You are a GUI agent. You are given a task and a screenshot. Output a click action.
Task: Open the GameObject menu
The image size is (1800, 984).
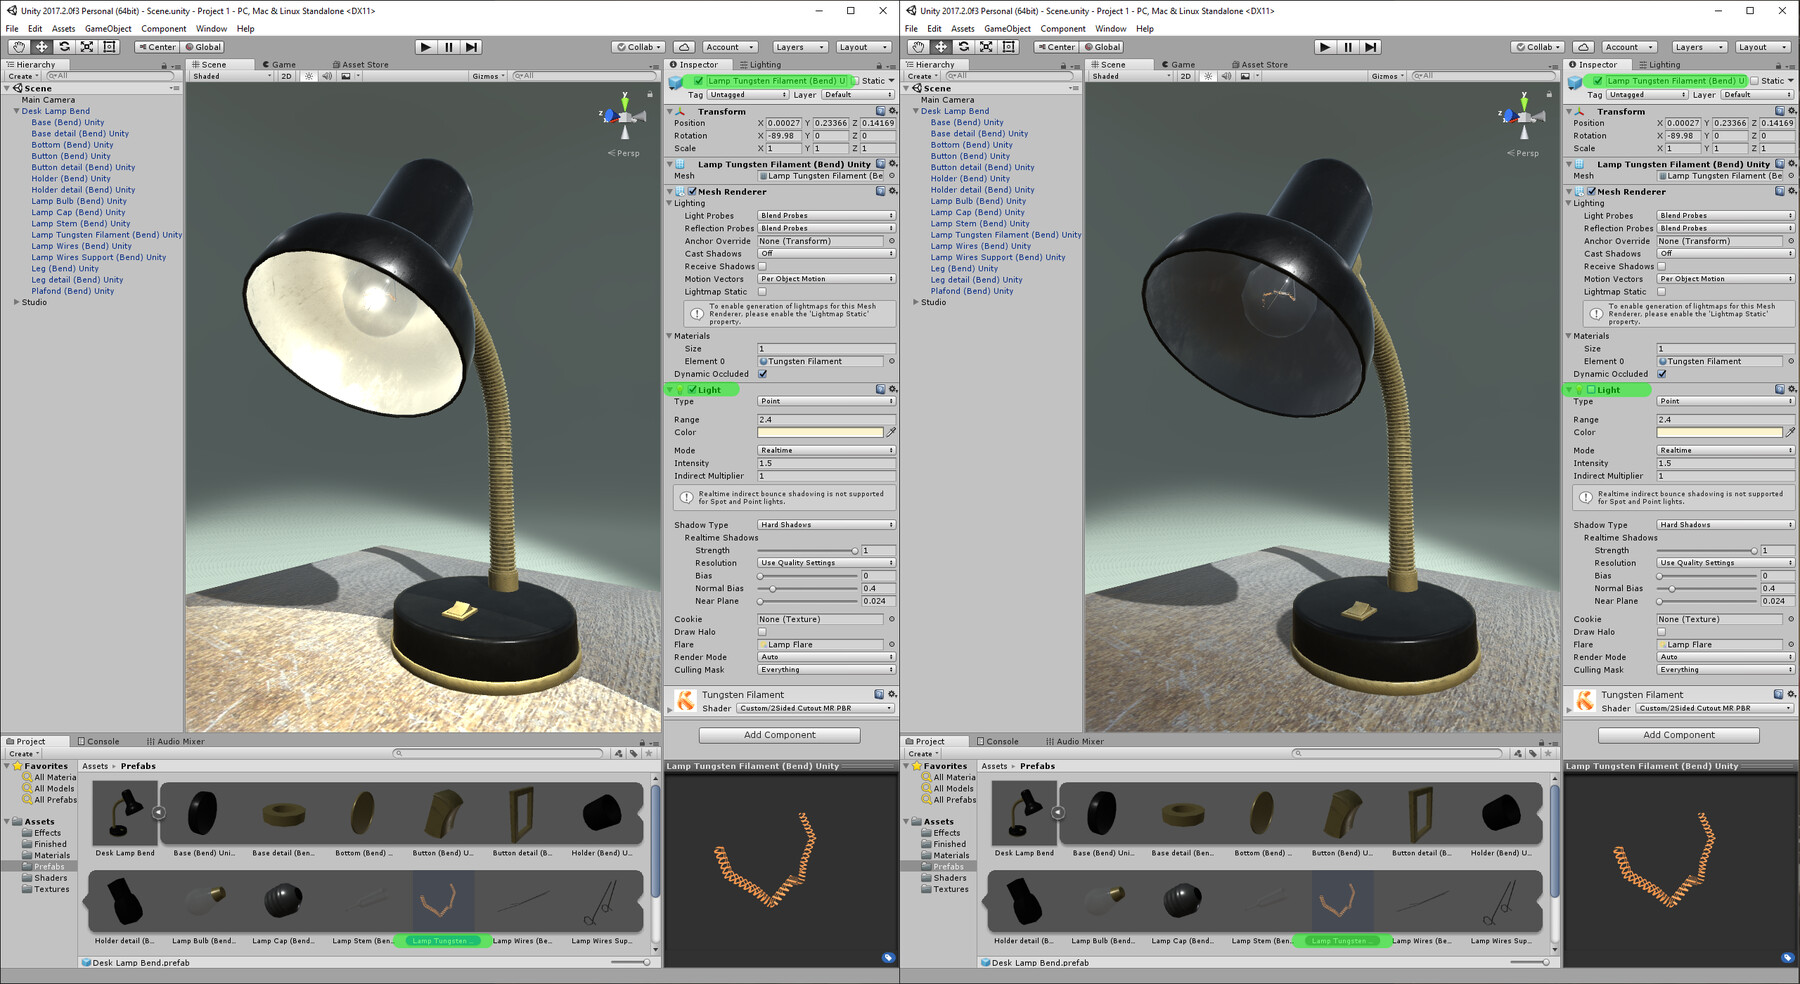tap(107, 28)
